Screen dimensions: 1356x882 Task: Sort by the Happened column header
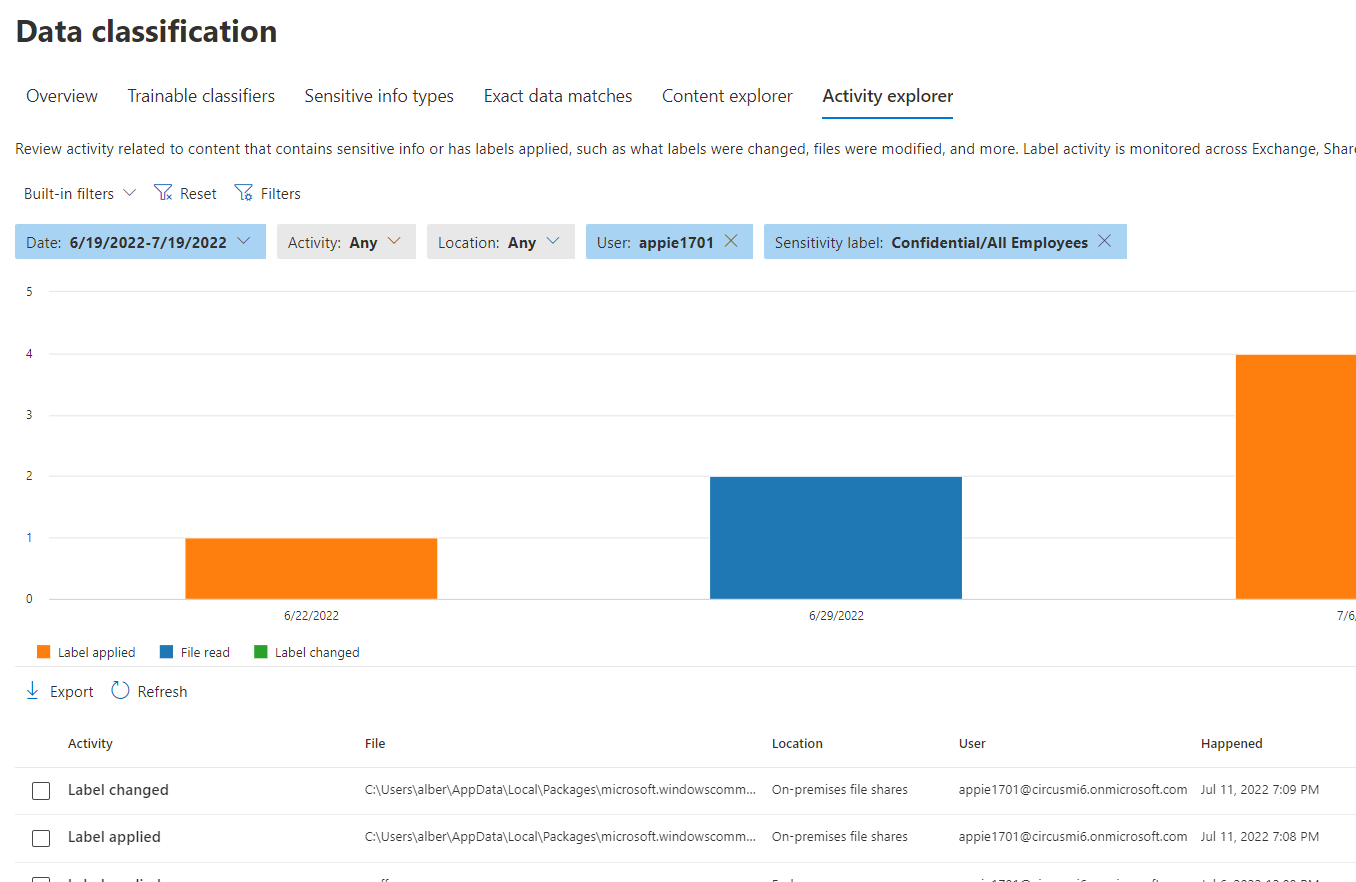click(x=1231, y=744)
